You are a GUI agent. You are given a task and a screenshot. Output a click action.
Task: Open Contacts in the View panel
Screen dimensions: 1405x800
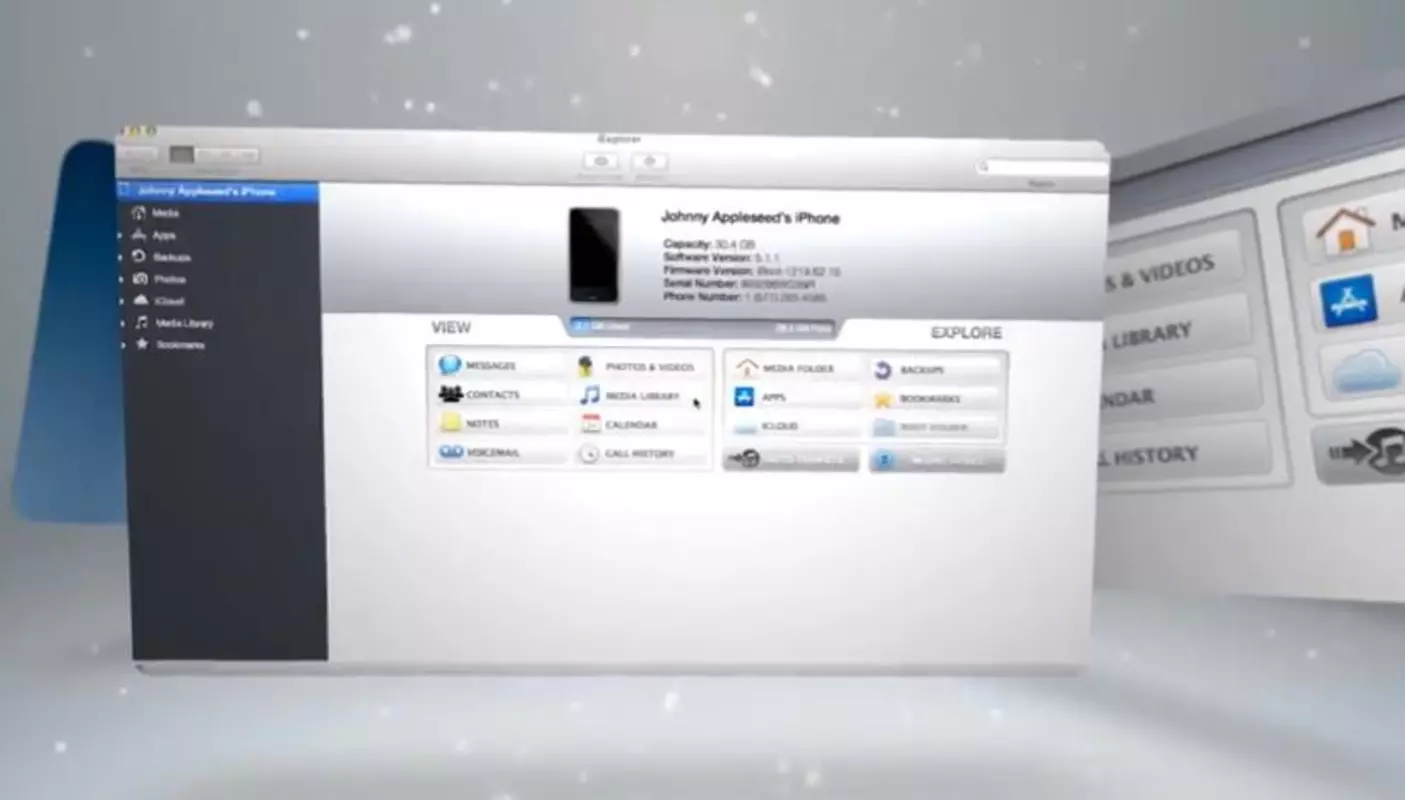click(500, 395)
